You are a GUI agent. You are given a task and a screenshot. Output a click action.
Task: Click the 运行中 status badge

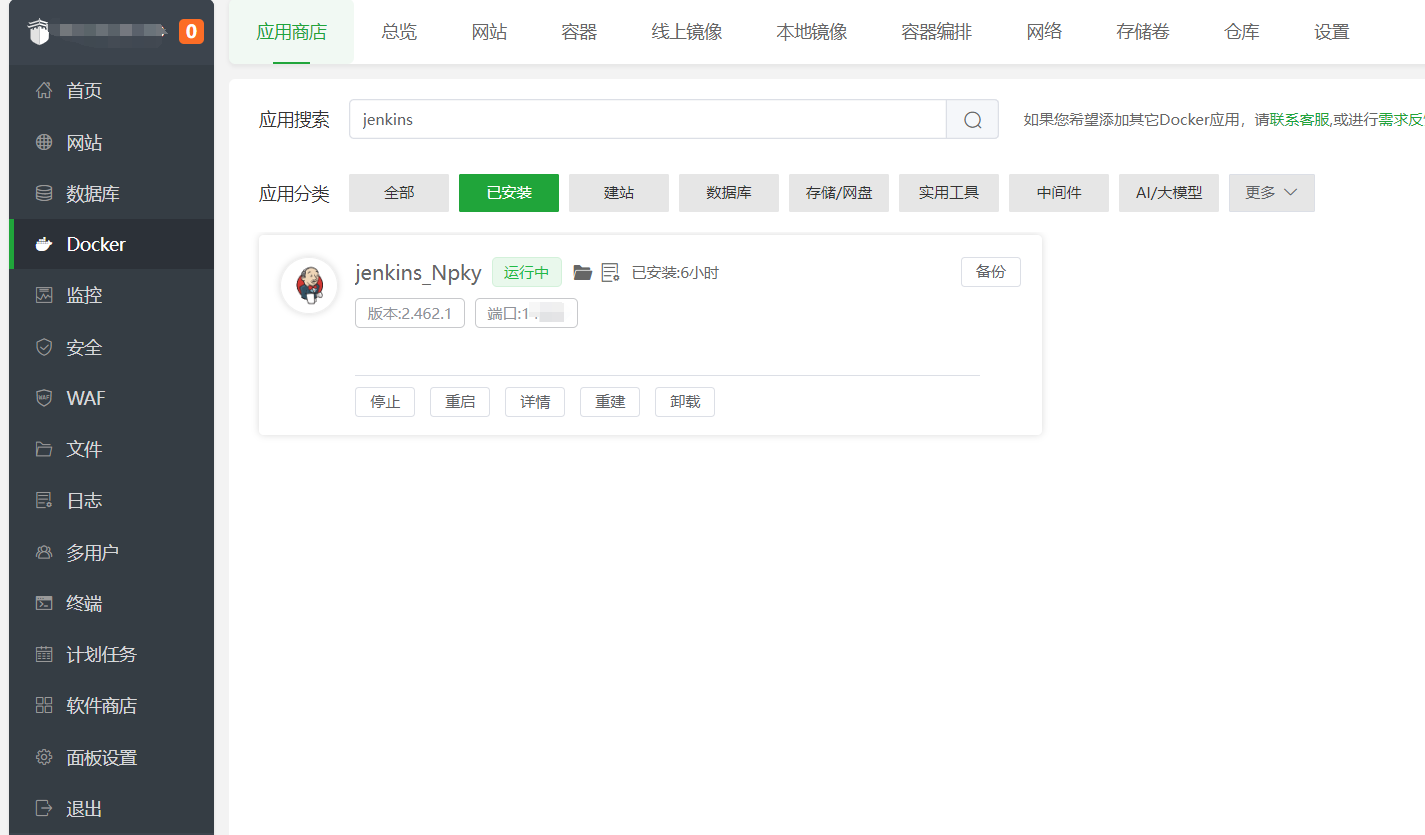(527, 272)
